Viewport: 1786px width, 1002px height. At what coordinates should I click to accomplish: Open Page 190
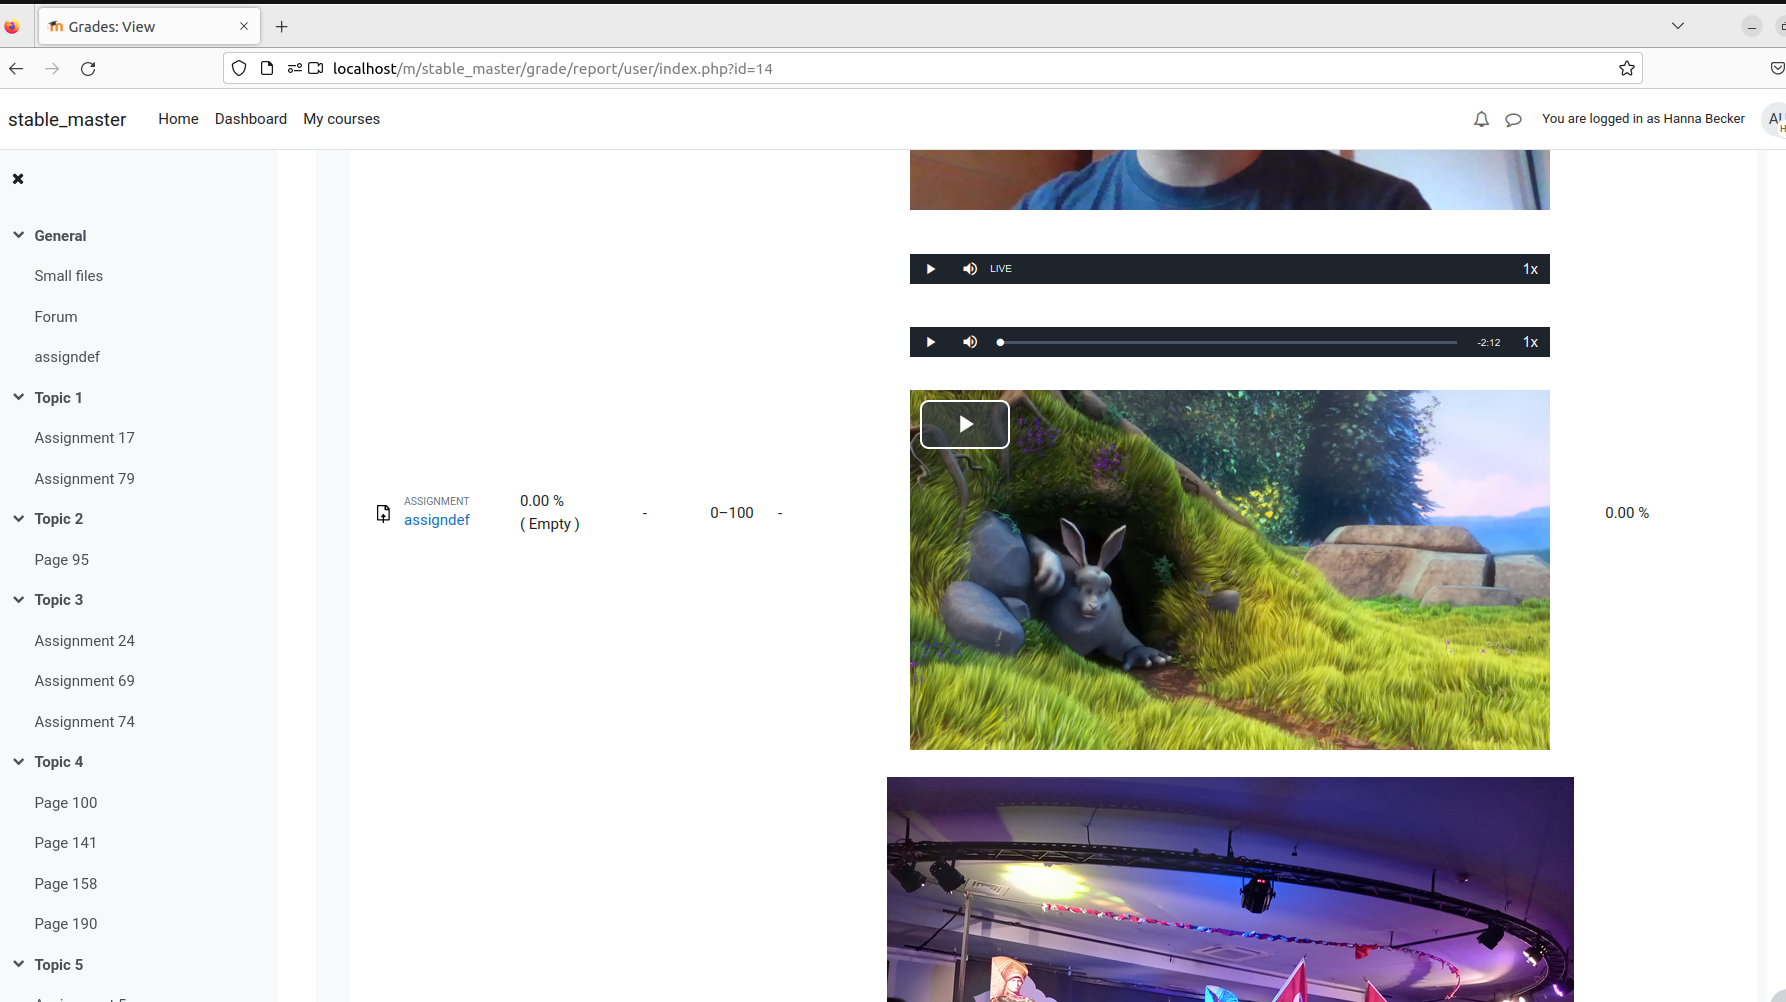pyautogui.click(x=66, y=924)
